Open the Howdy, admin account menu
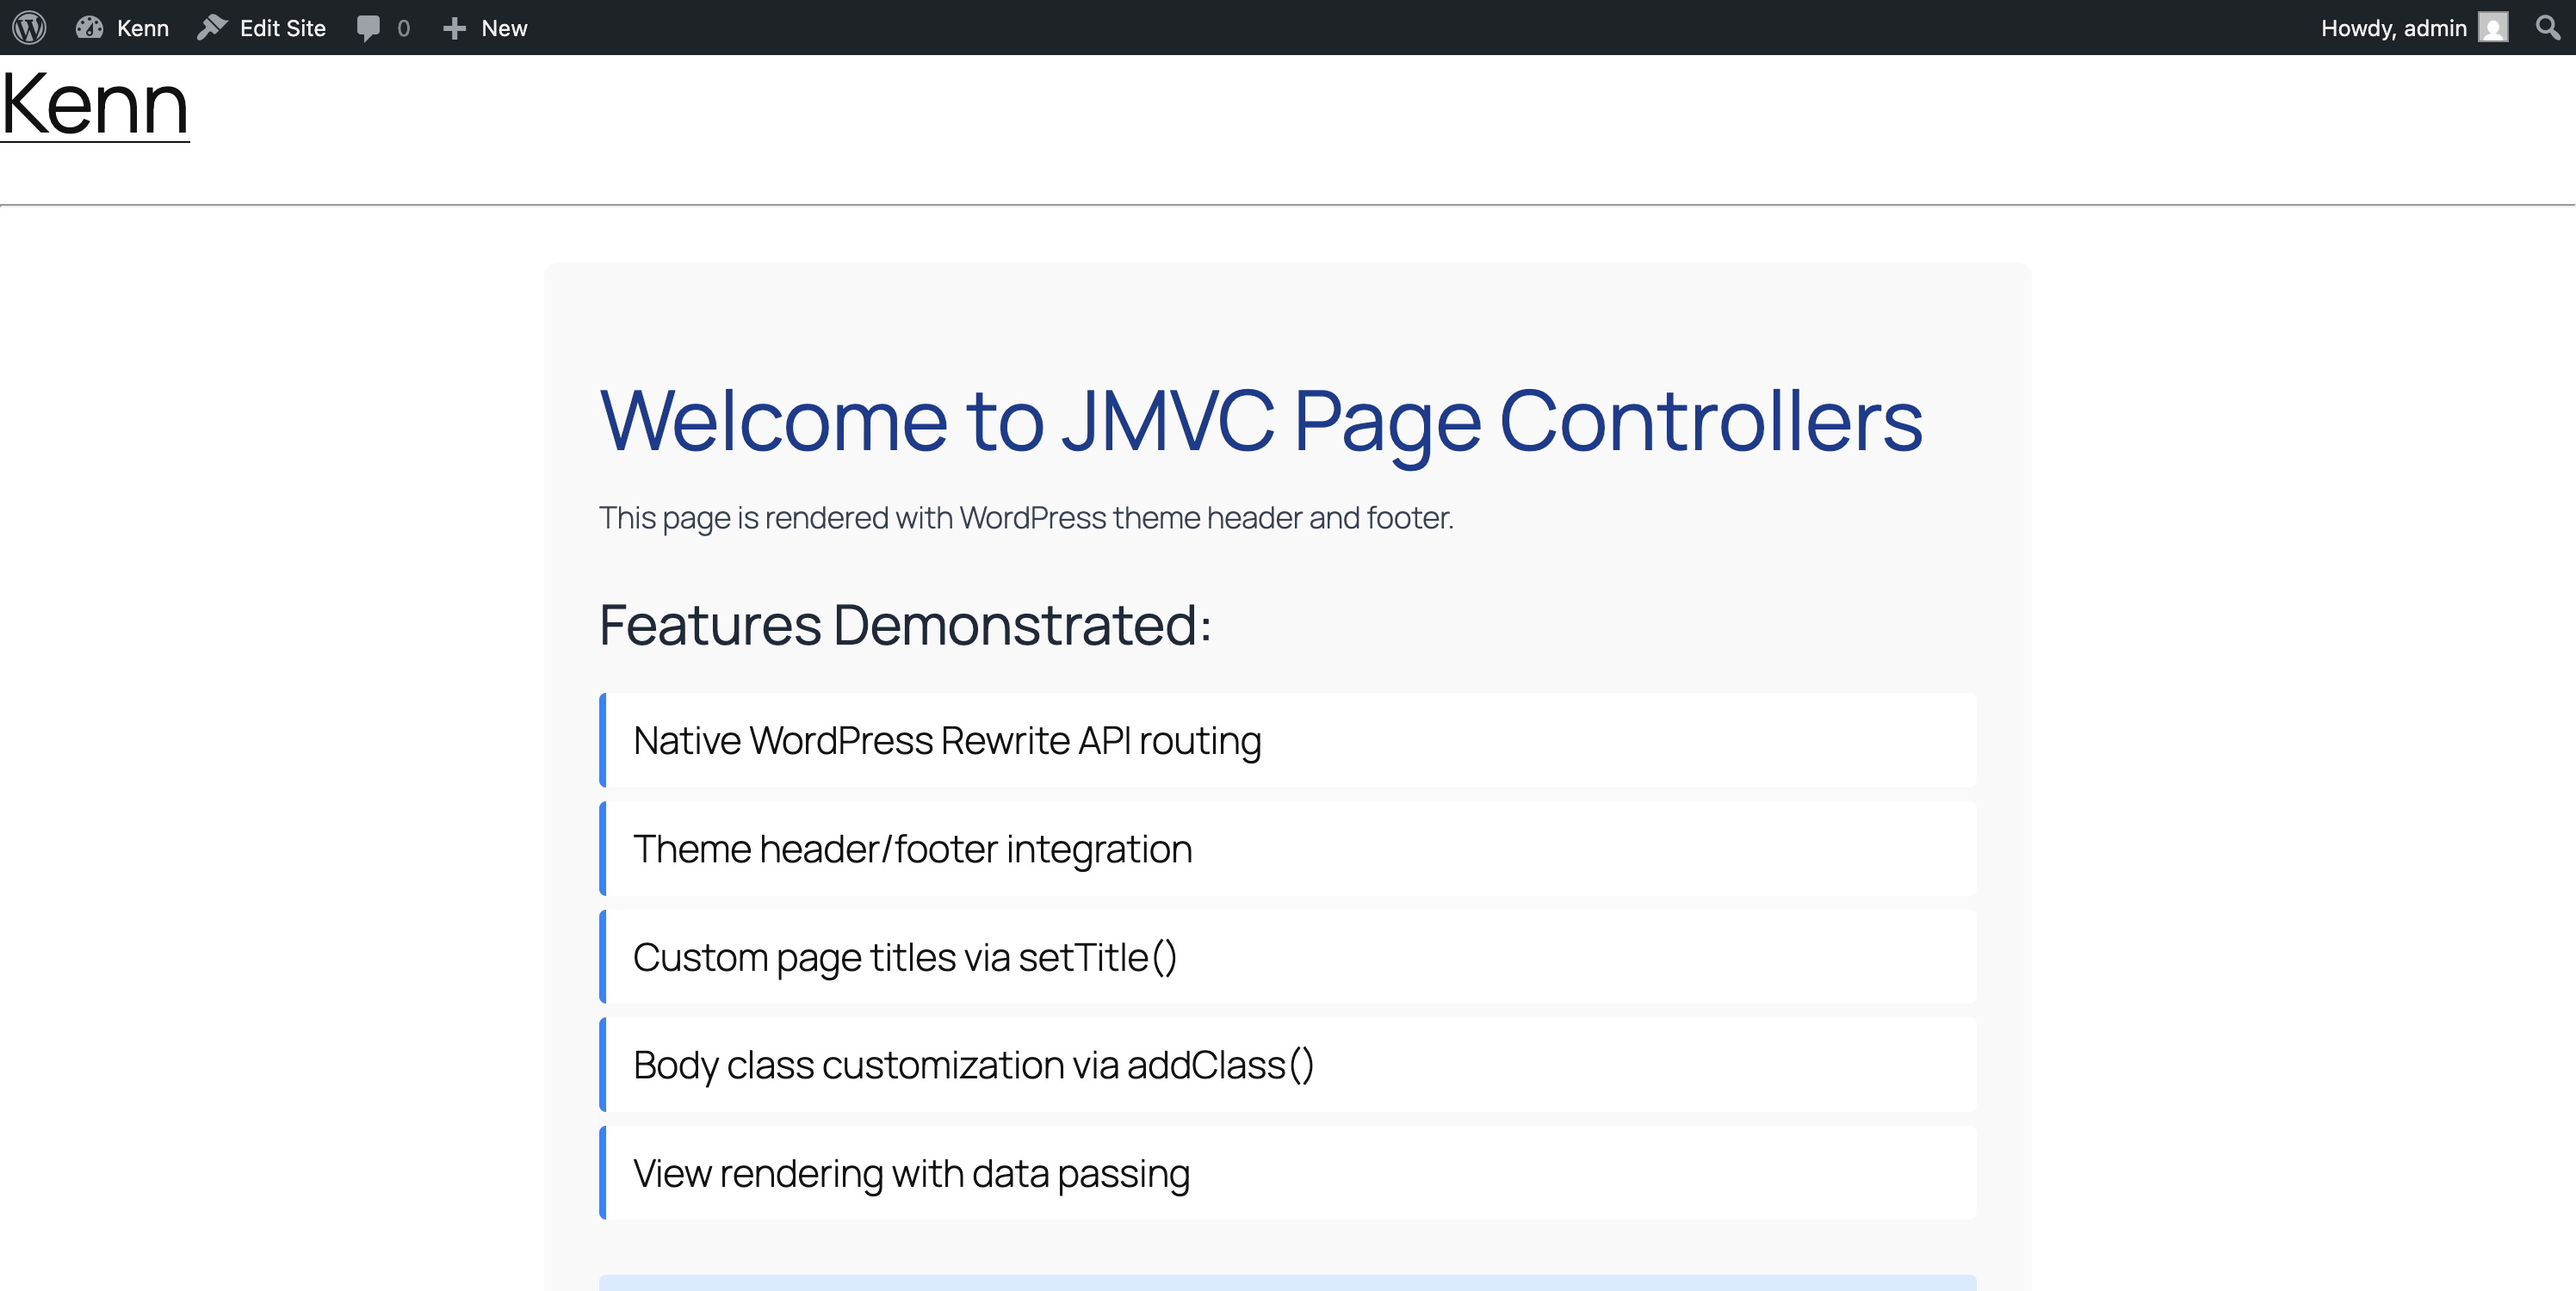 point(2413,27)
